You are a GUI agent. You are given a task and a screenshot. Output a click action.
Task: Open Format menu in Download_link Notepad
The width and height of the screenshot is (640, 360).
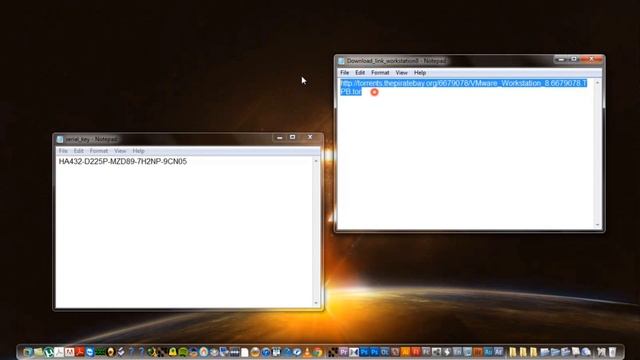[x=380, y=73]
